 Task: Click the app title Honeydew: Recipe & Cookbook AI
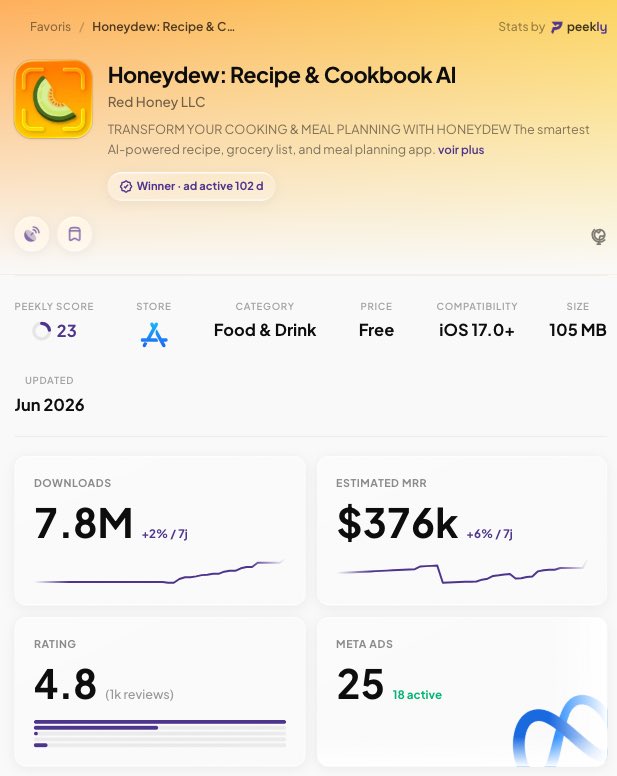point(282,75)
